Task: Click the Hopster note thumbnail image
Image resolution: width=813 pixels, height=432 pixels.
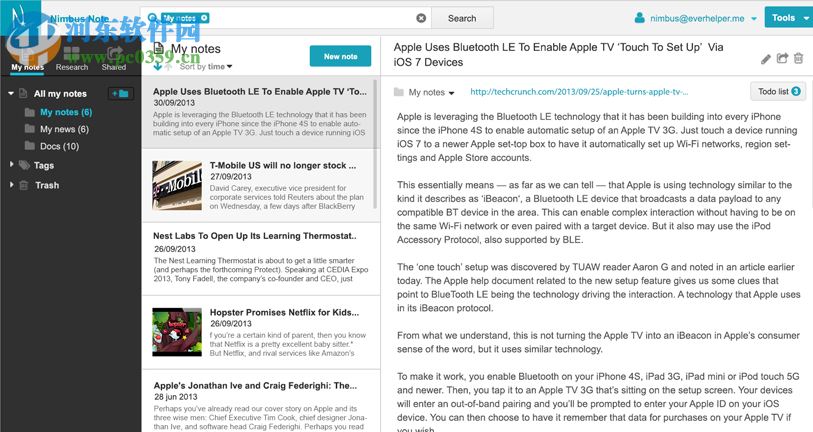Action: coord(177,332)
